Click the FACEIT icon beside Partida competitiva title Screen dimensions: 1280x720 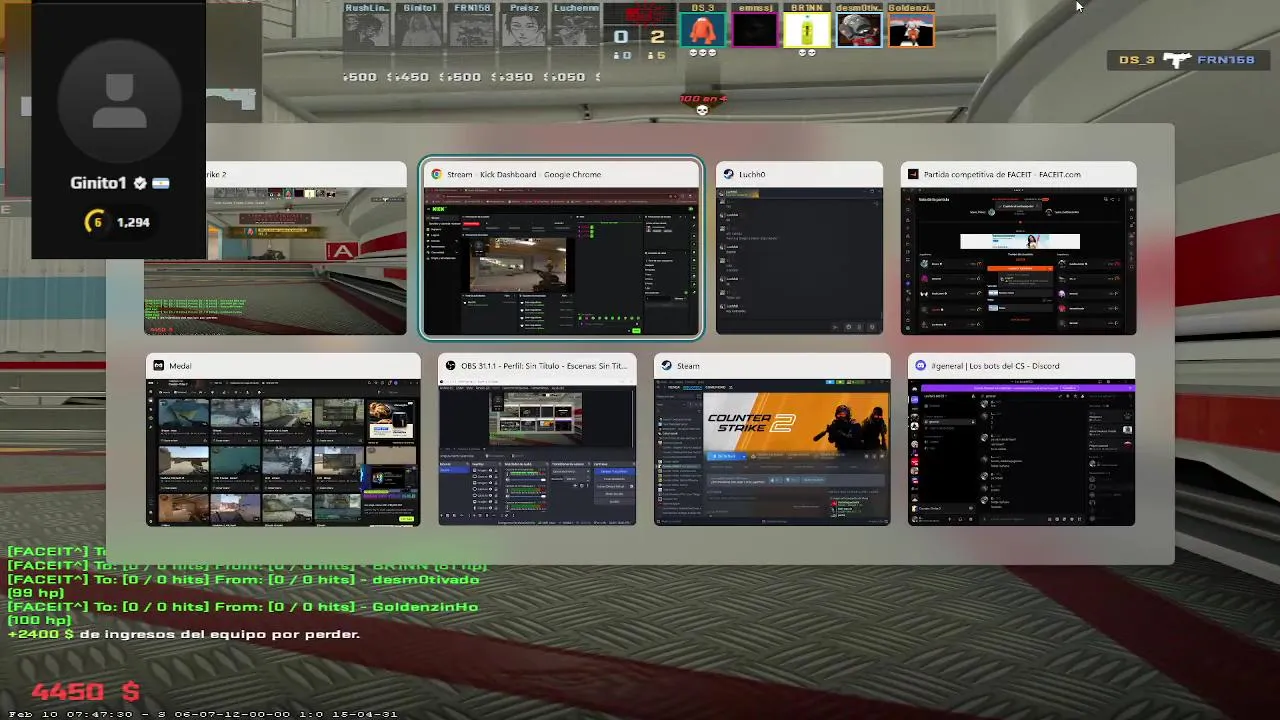[913, 174]
